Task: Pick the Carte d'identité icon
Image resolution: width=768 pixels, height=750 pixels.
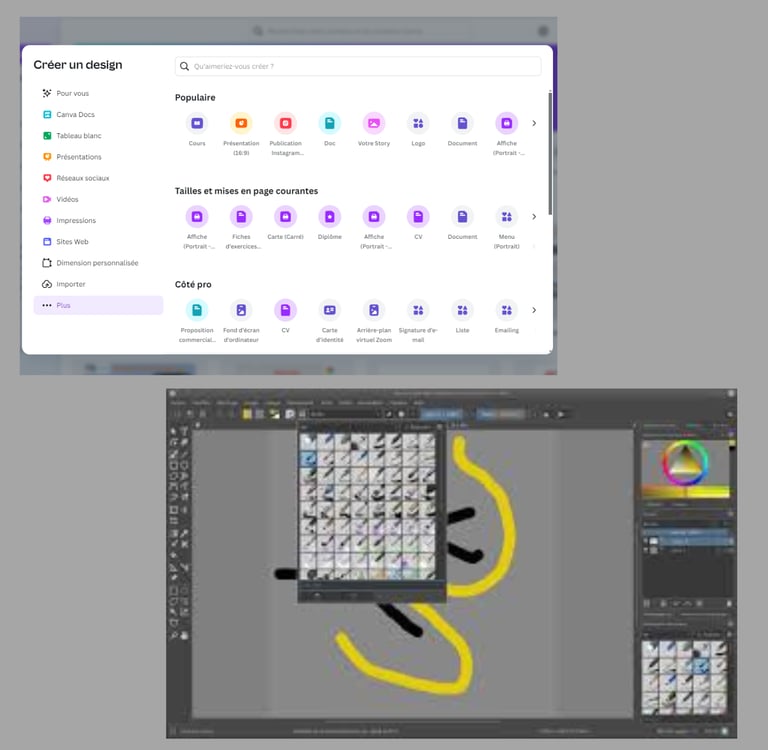Action: pos(330,310)
